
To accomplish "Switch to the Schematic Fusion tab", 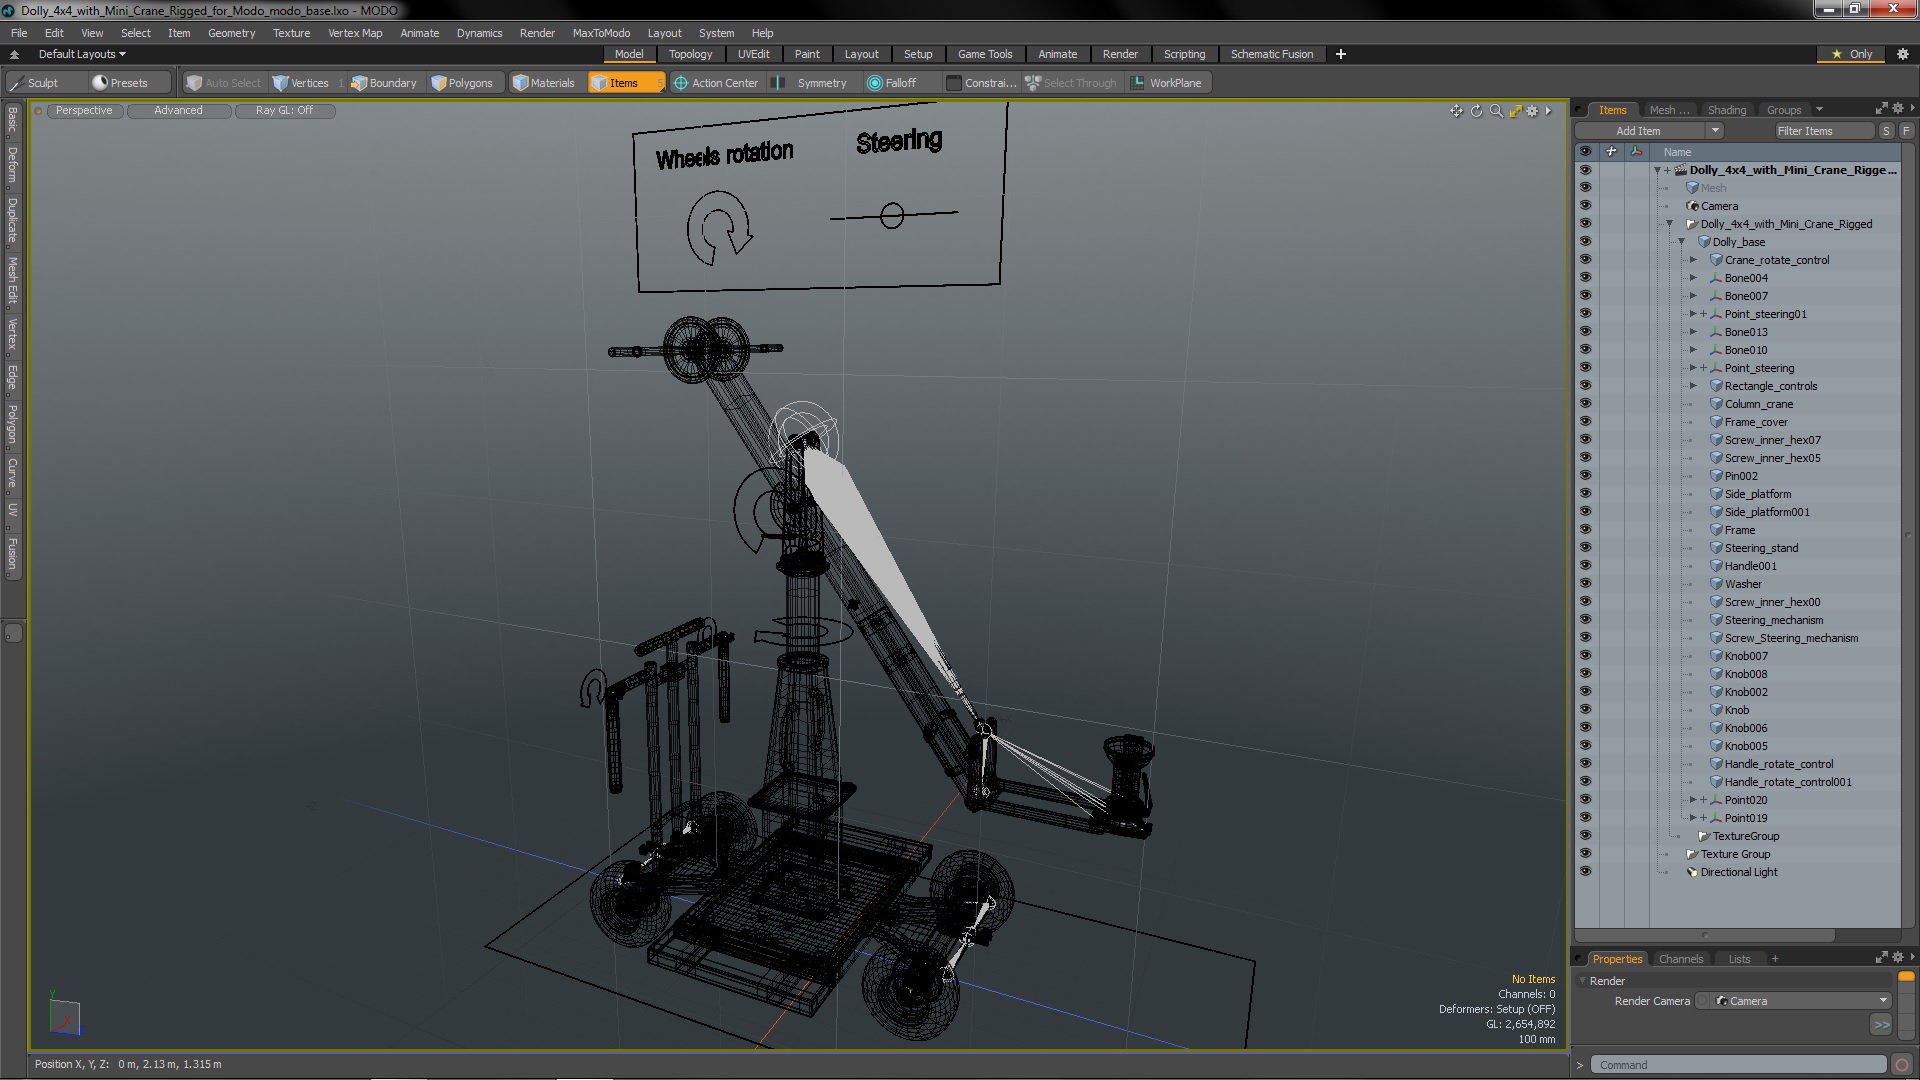I will [x=1271, y=54].
